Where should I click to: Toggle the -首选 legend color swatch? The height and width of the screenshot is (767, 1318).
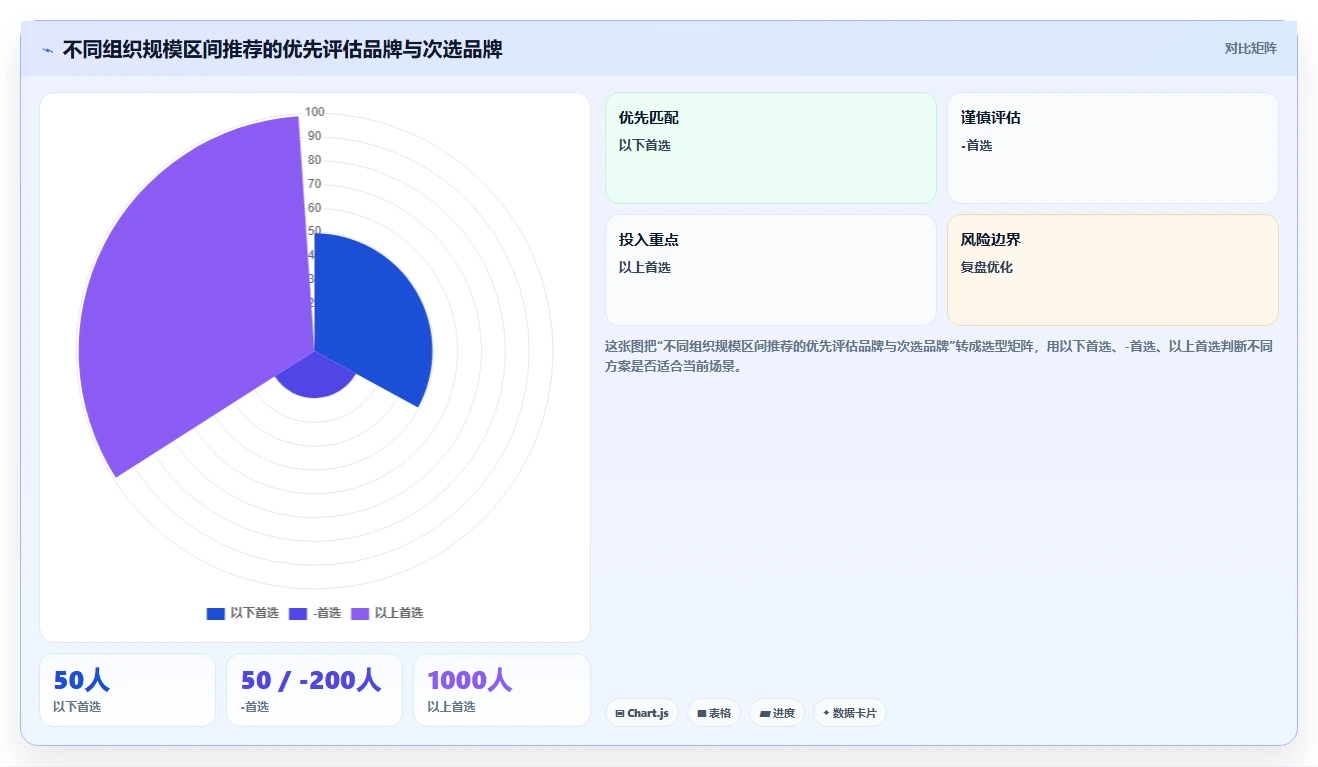tap(298, 613)
